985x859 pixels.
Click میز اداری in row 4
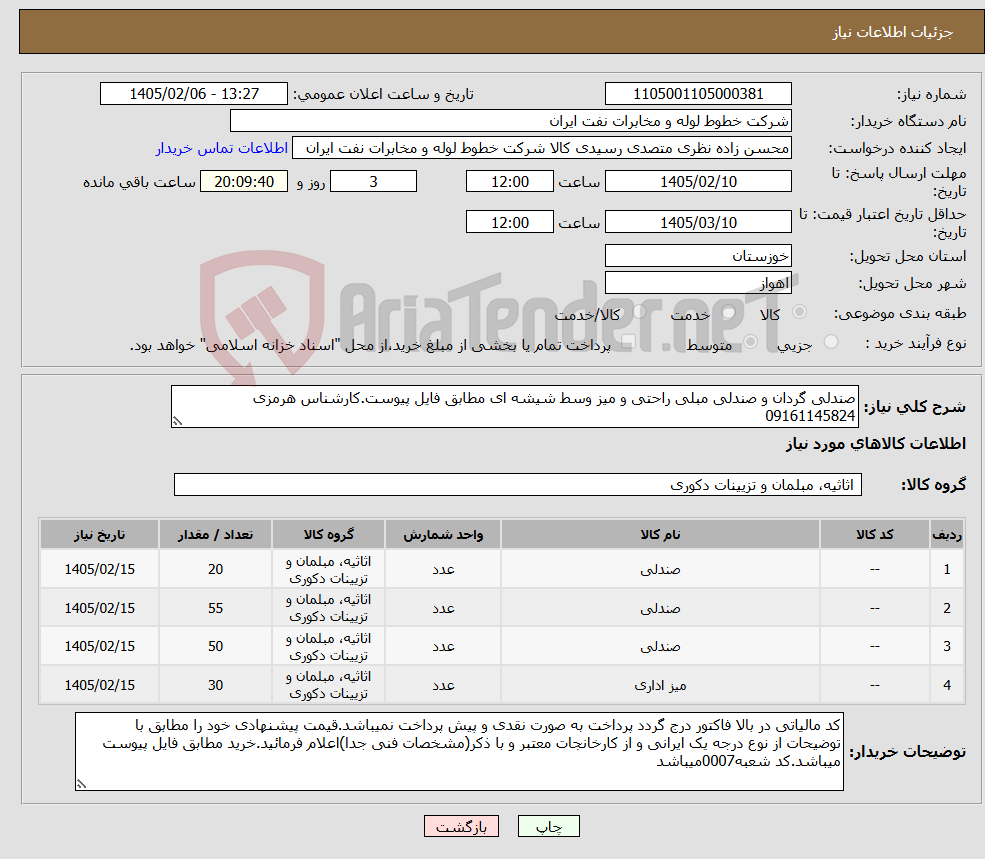point(660,685)
